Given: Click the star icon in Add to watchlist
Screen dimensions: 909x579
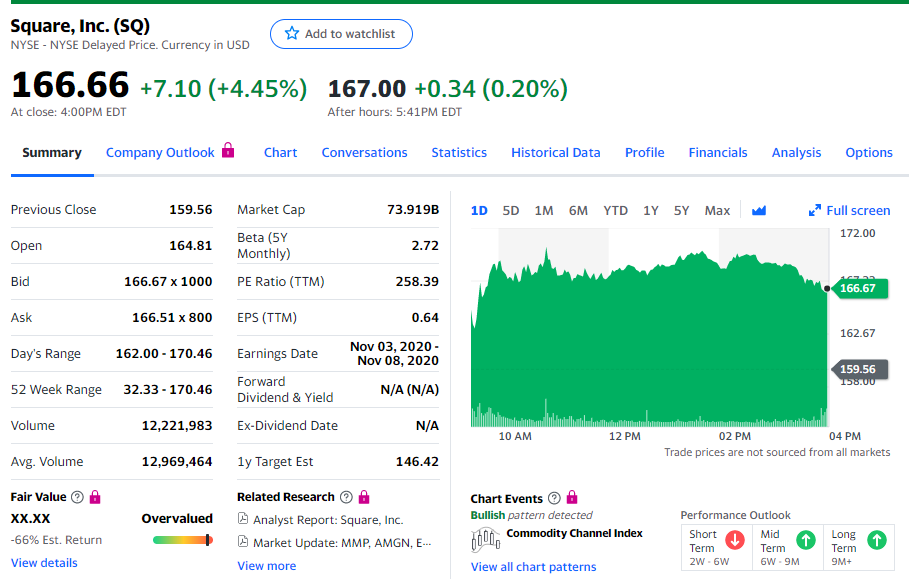Looking at the screenshot, I should [292, 34].
